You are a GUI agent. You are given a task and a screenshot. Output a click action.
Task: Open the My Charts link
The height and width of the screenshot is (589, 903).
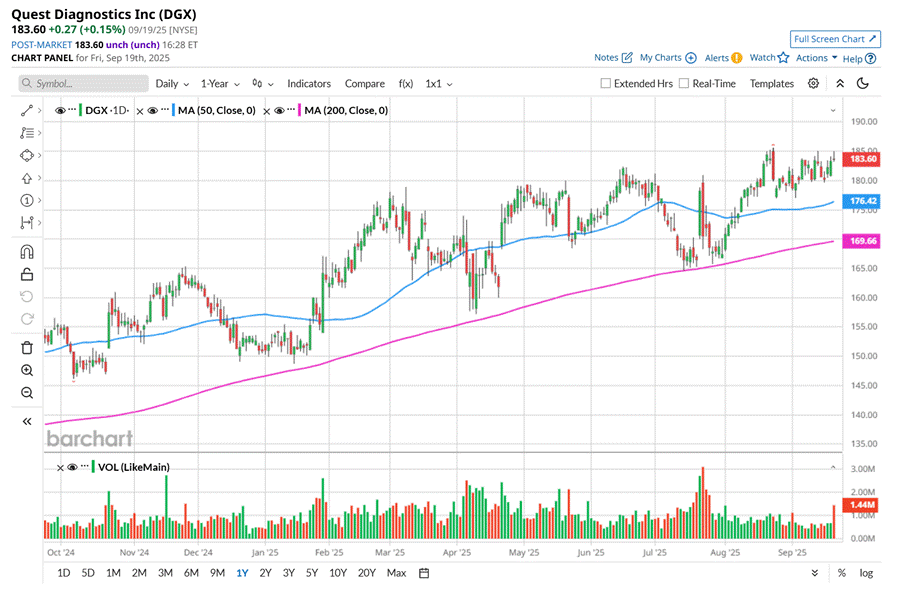coord(668,58)
